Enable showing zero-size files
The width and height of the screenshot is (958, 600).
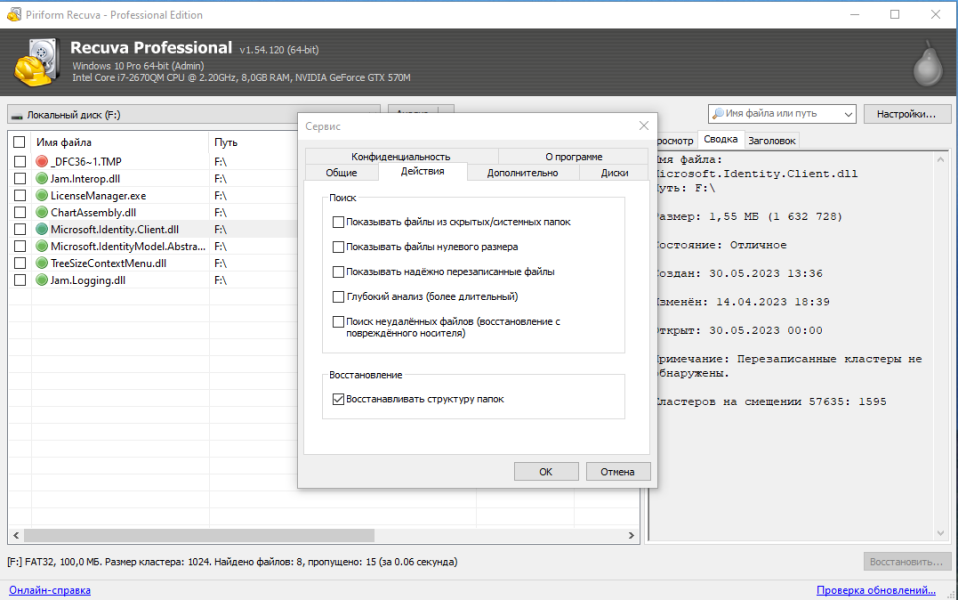coord(338,247)
